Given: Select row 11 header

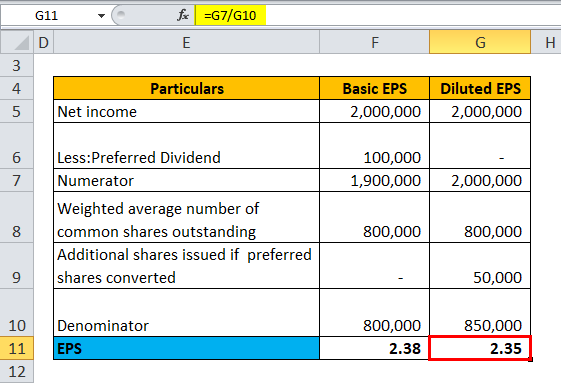Looking at the screenshot, I should tap(17, 348).
